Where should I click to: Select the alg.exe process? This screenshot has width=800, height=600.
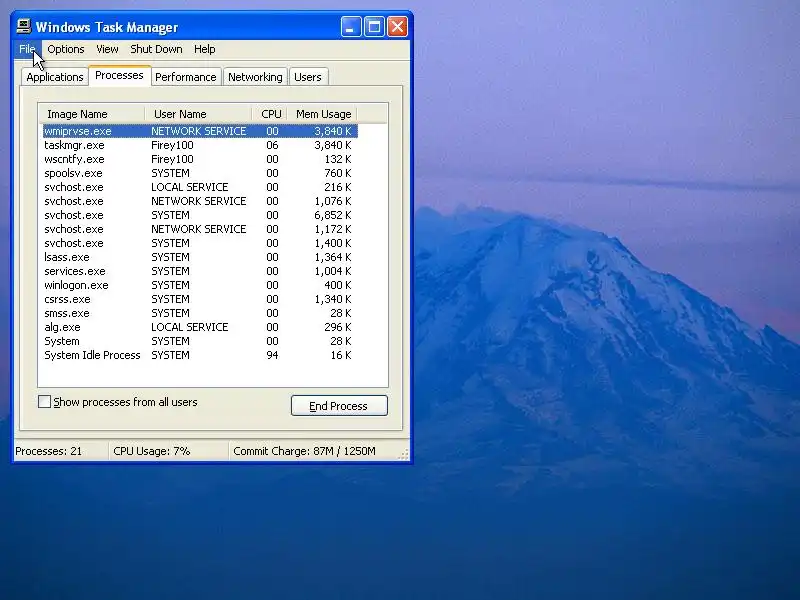point(200,328)
